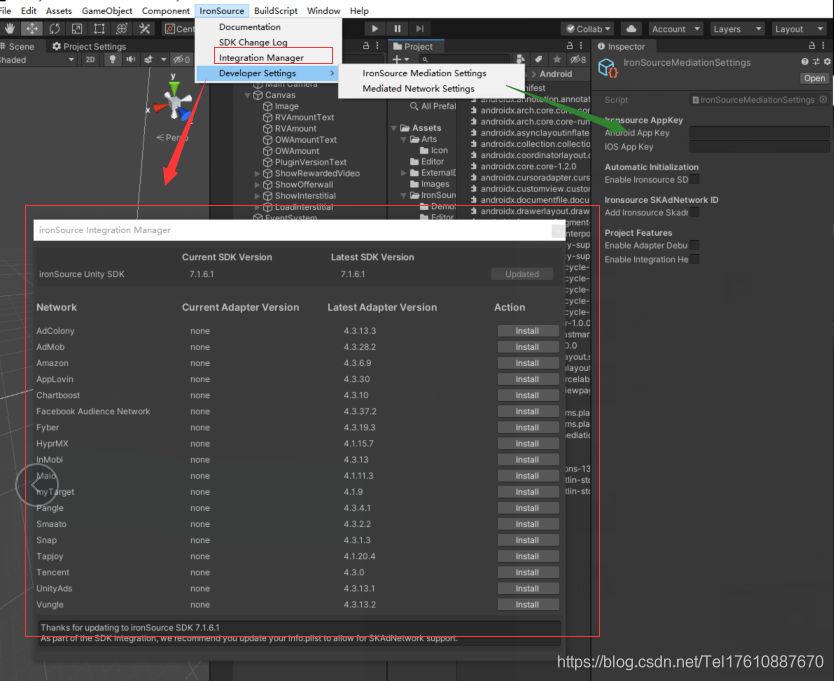
Task: Enable Ironsource SDK automatic initialization checkbox
Action: pos(694,179)
